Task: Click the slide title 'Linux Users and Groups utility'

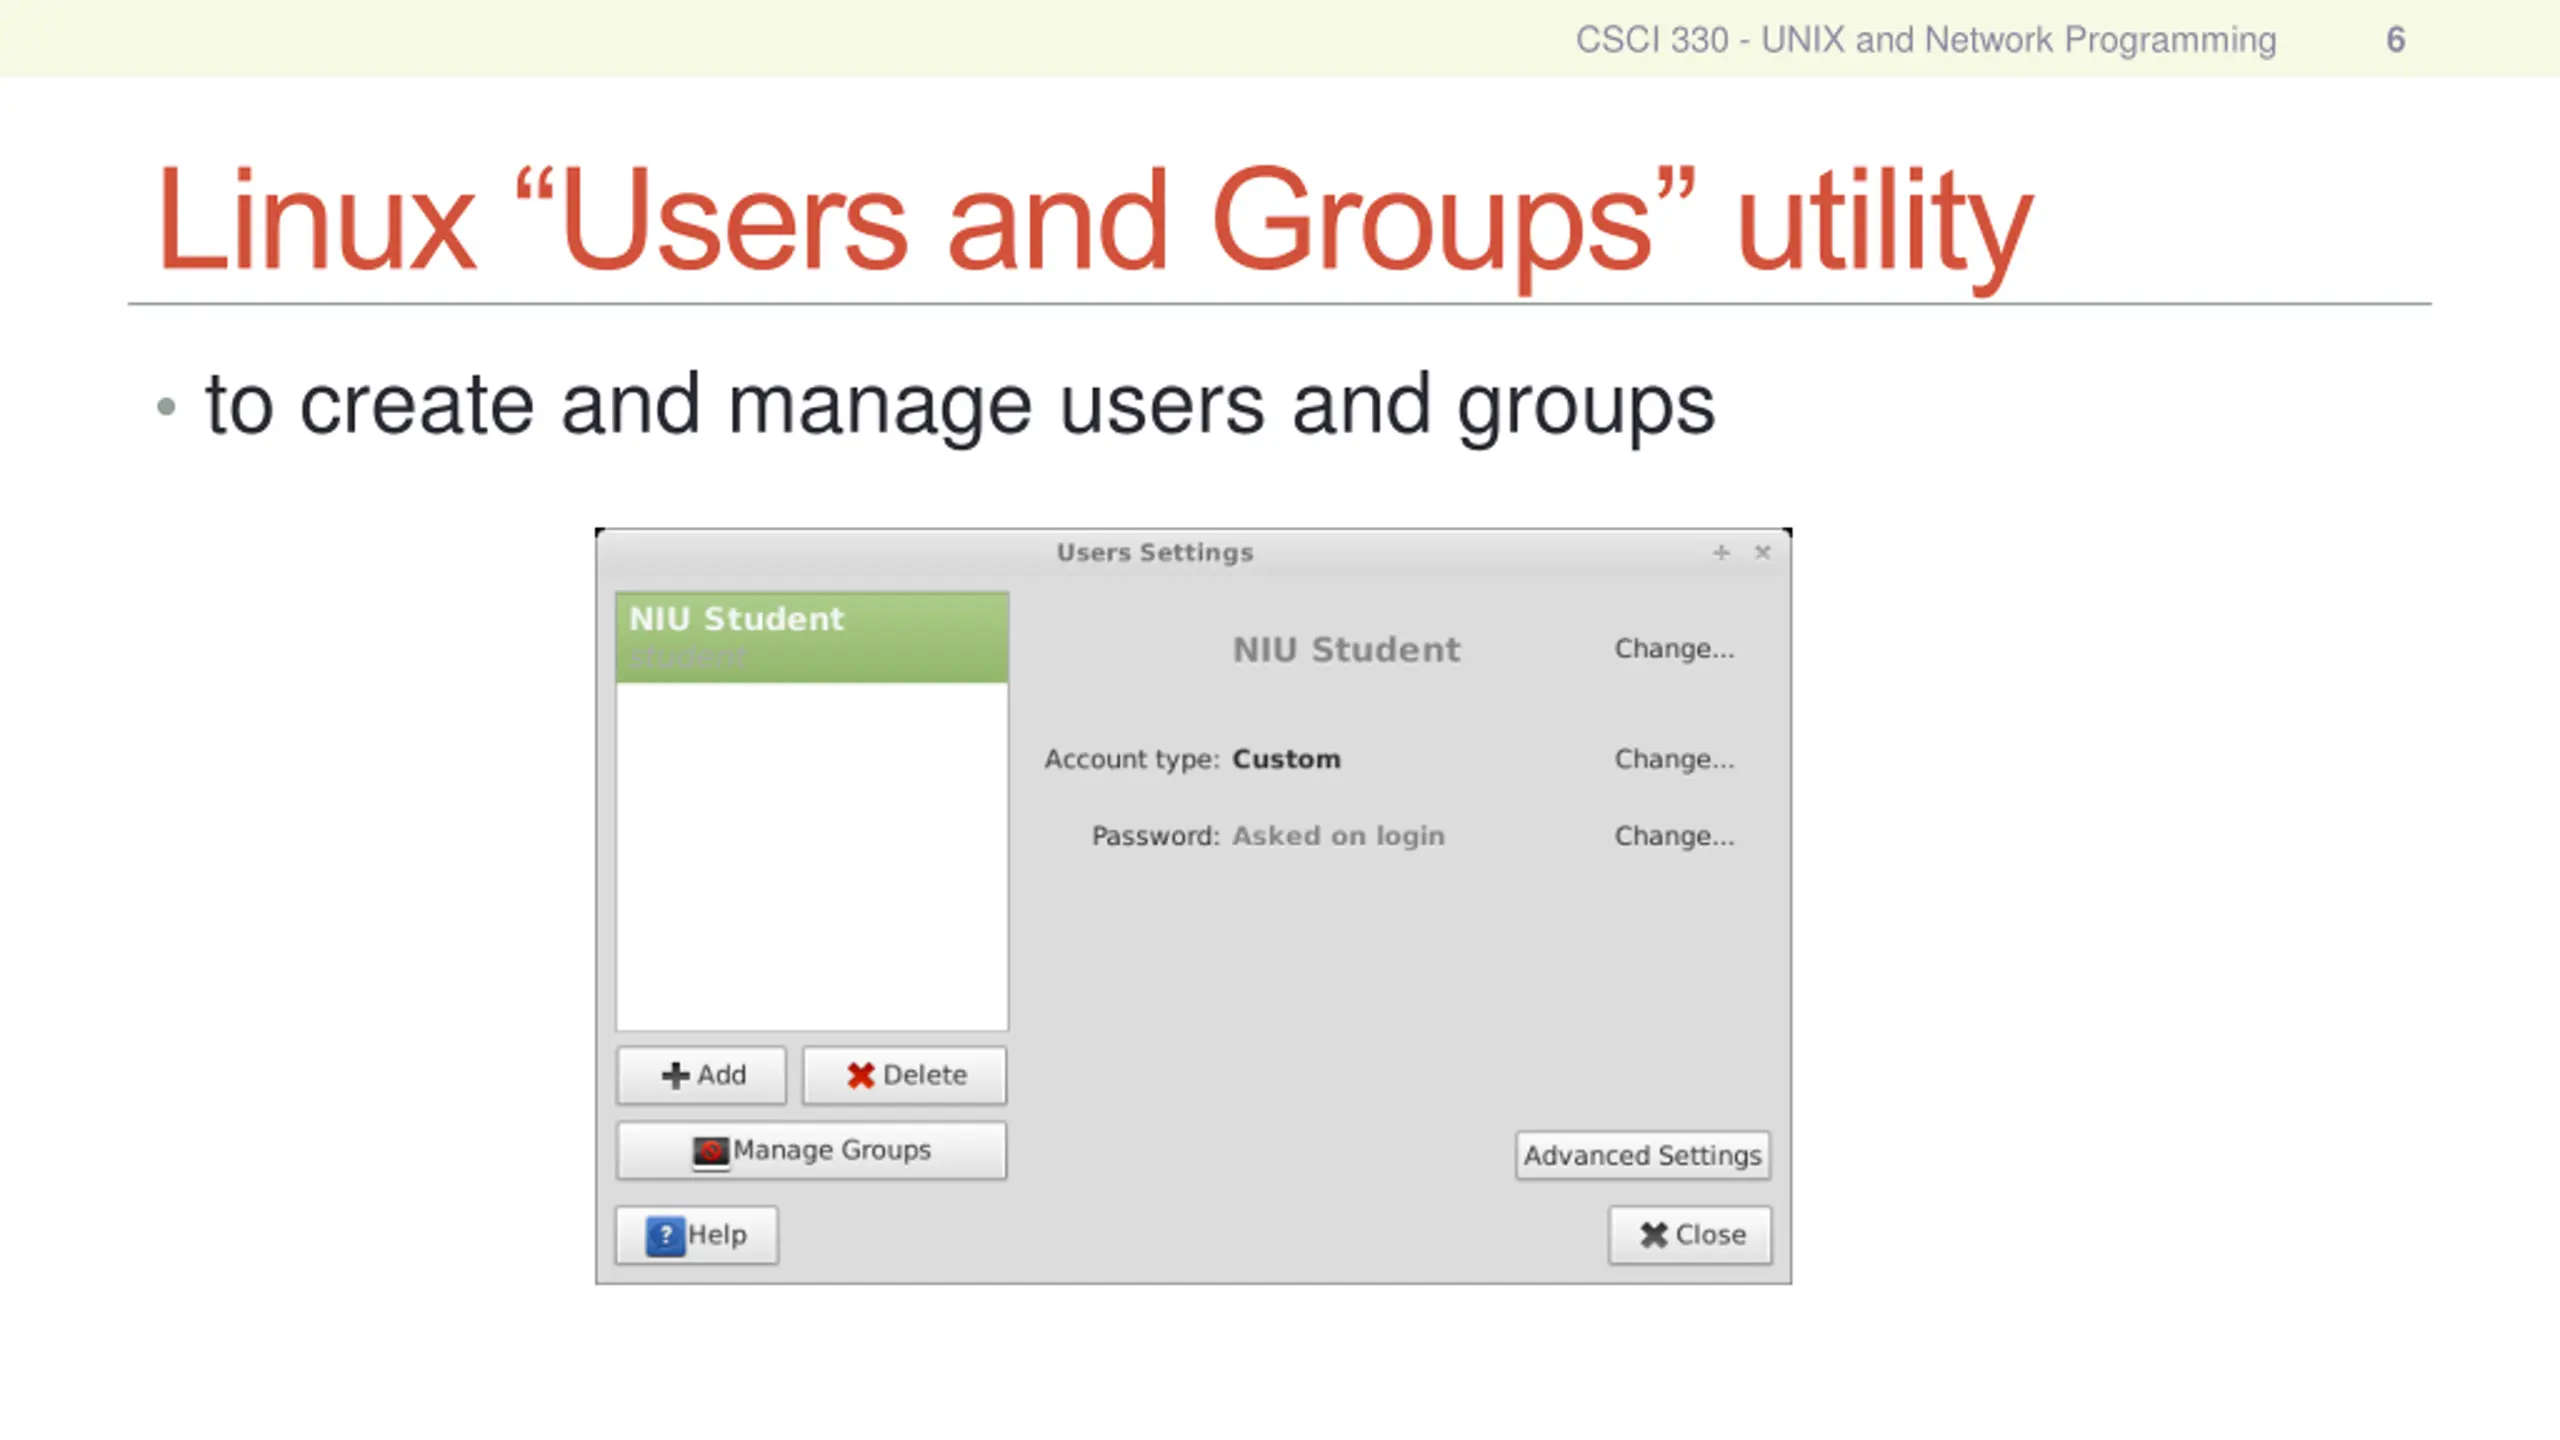Action: [1095, 220]
